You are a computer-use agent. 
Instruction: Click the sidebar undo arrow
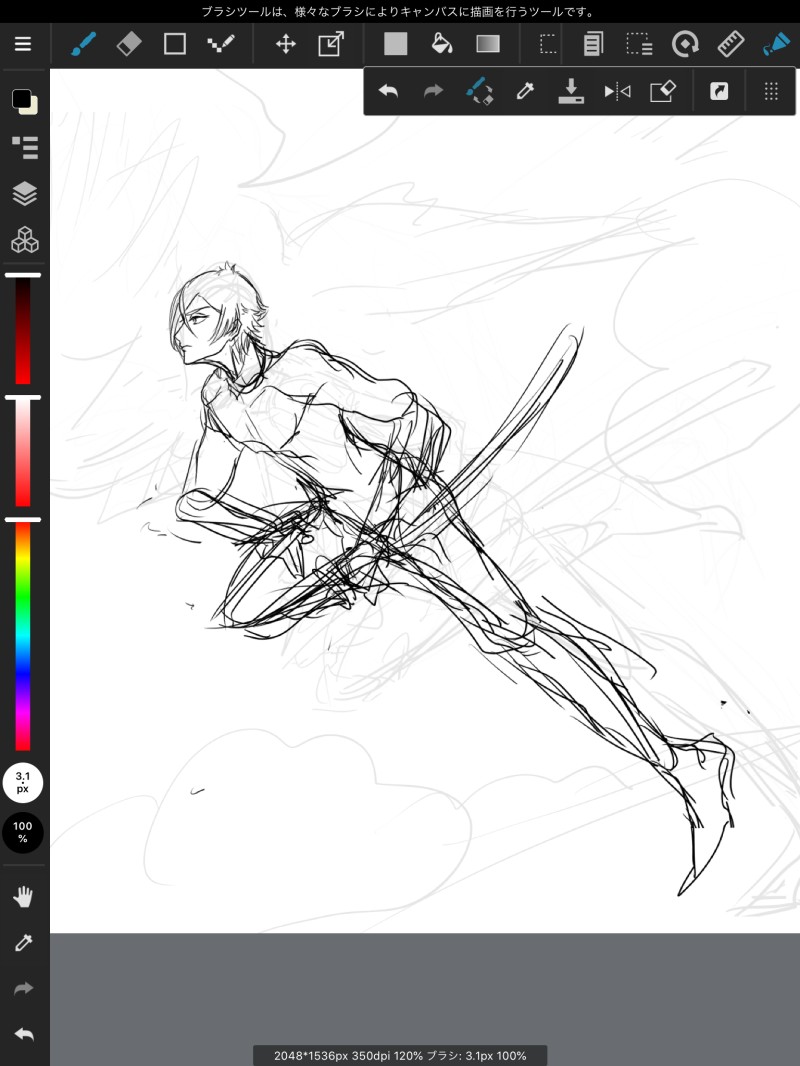[x=23, y=1035]
